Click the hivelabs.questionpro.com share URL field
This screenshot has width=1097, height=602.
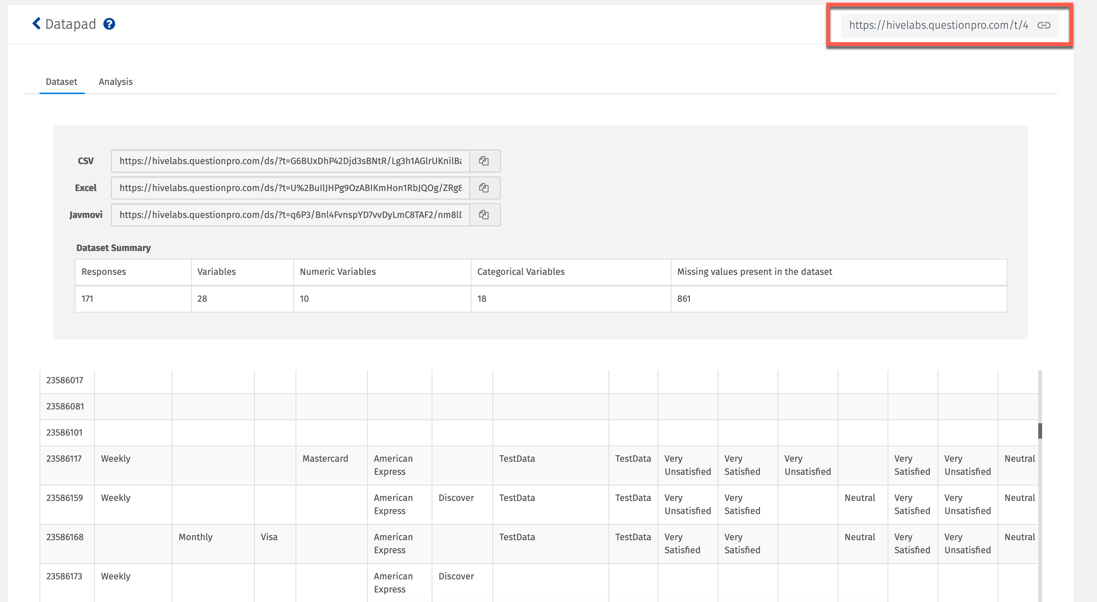pos(937,25)
